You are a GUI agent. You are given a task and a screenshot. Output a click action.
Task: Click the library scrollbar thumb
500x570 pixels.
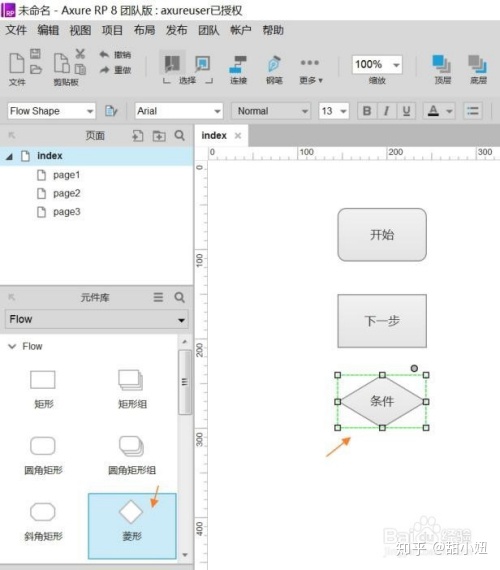click(x=185, y=382)
